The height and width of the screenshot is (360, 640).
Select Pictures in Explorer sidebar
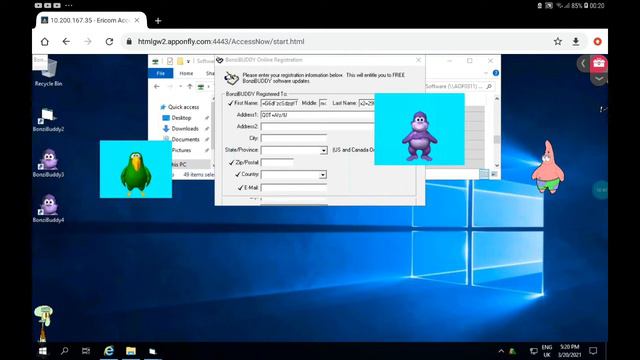[181, 150]
